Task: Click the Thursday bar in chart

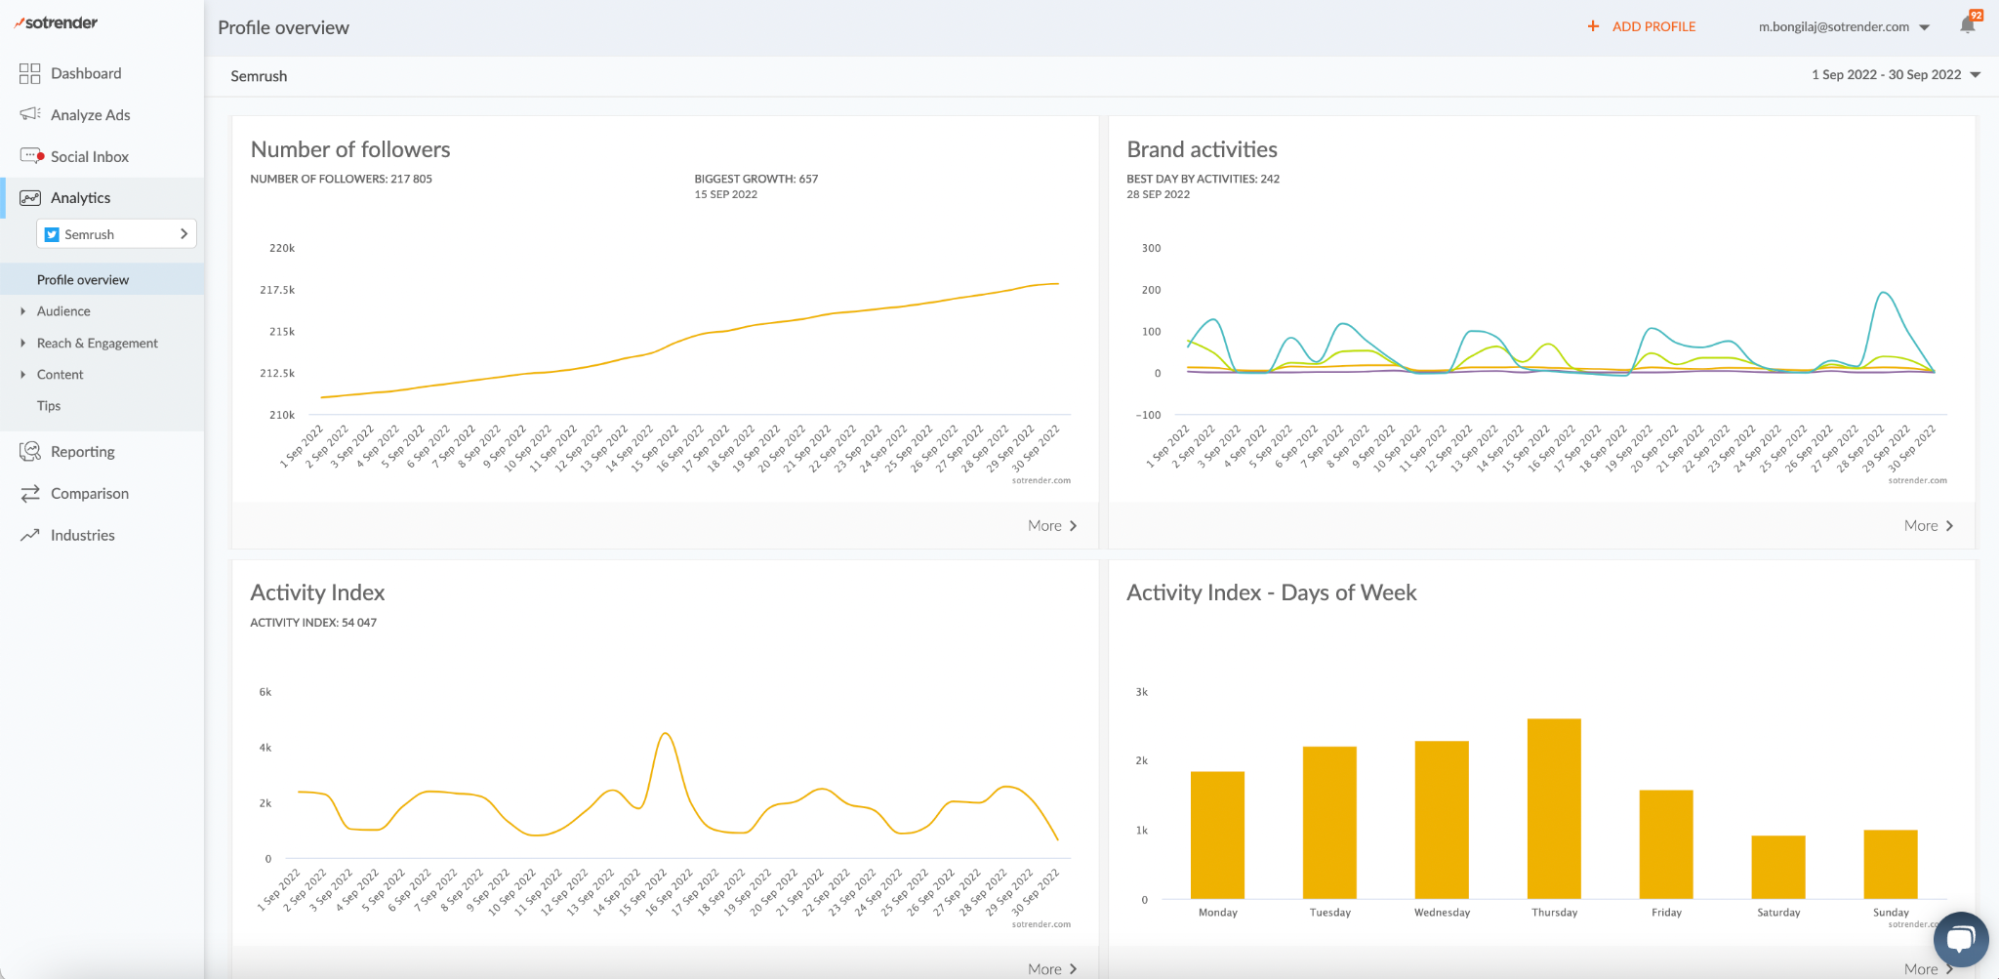Action: (1553, 808)
